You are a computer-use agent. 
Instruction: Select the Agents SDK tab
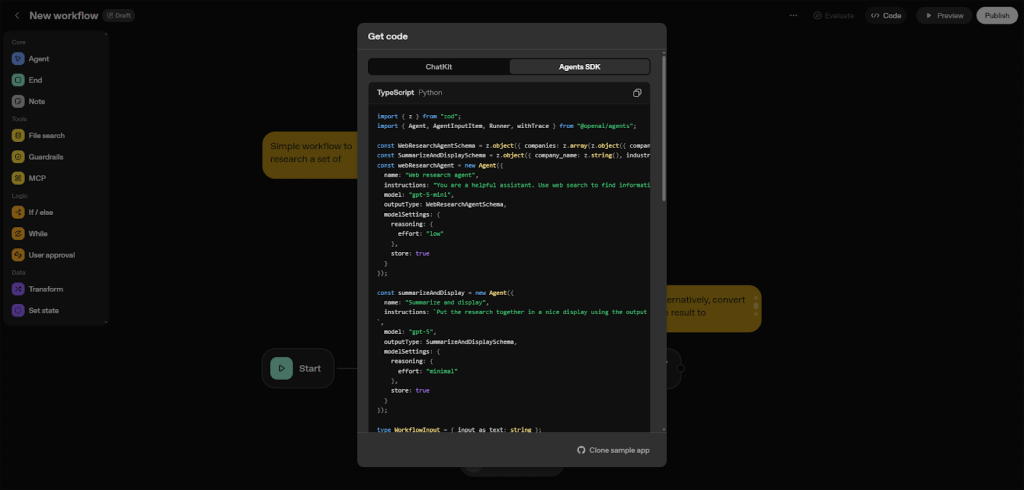pyautogui.click(x=580, y=67)
